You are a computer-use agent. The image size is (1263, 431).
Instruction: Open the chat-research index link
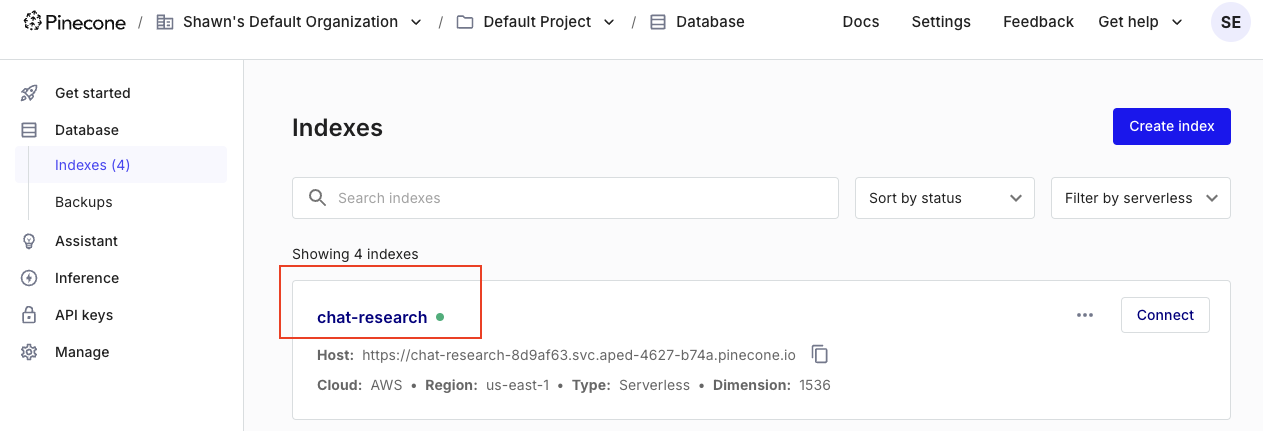pos(372,317)
